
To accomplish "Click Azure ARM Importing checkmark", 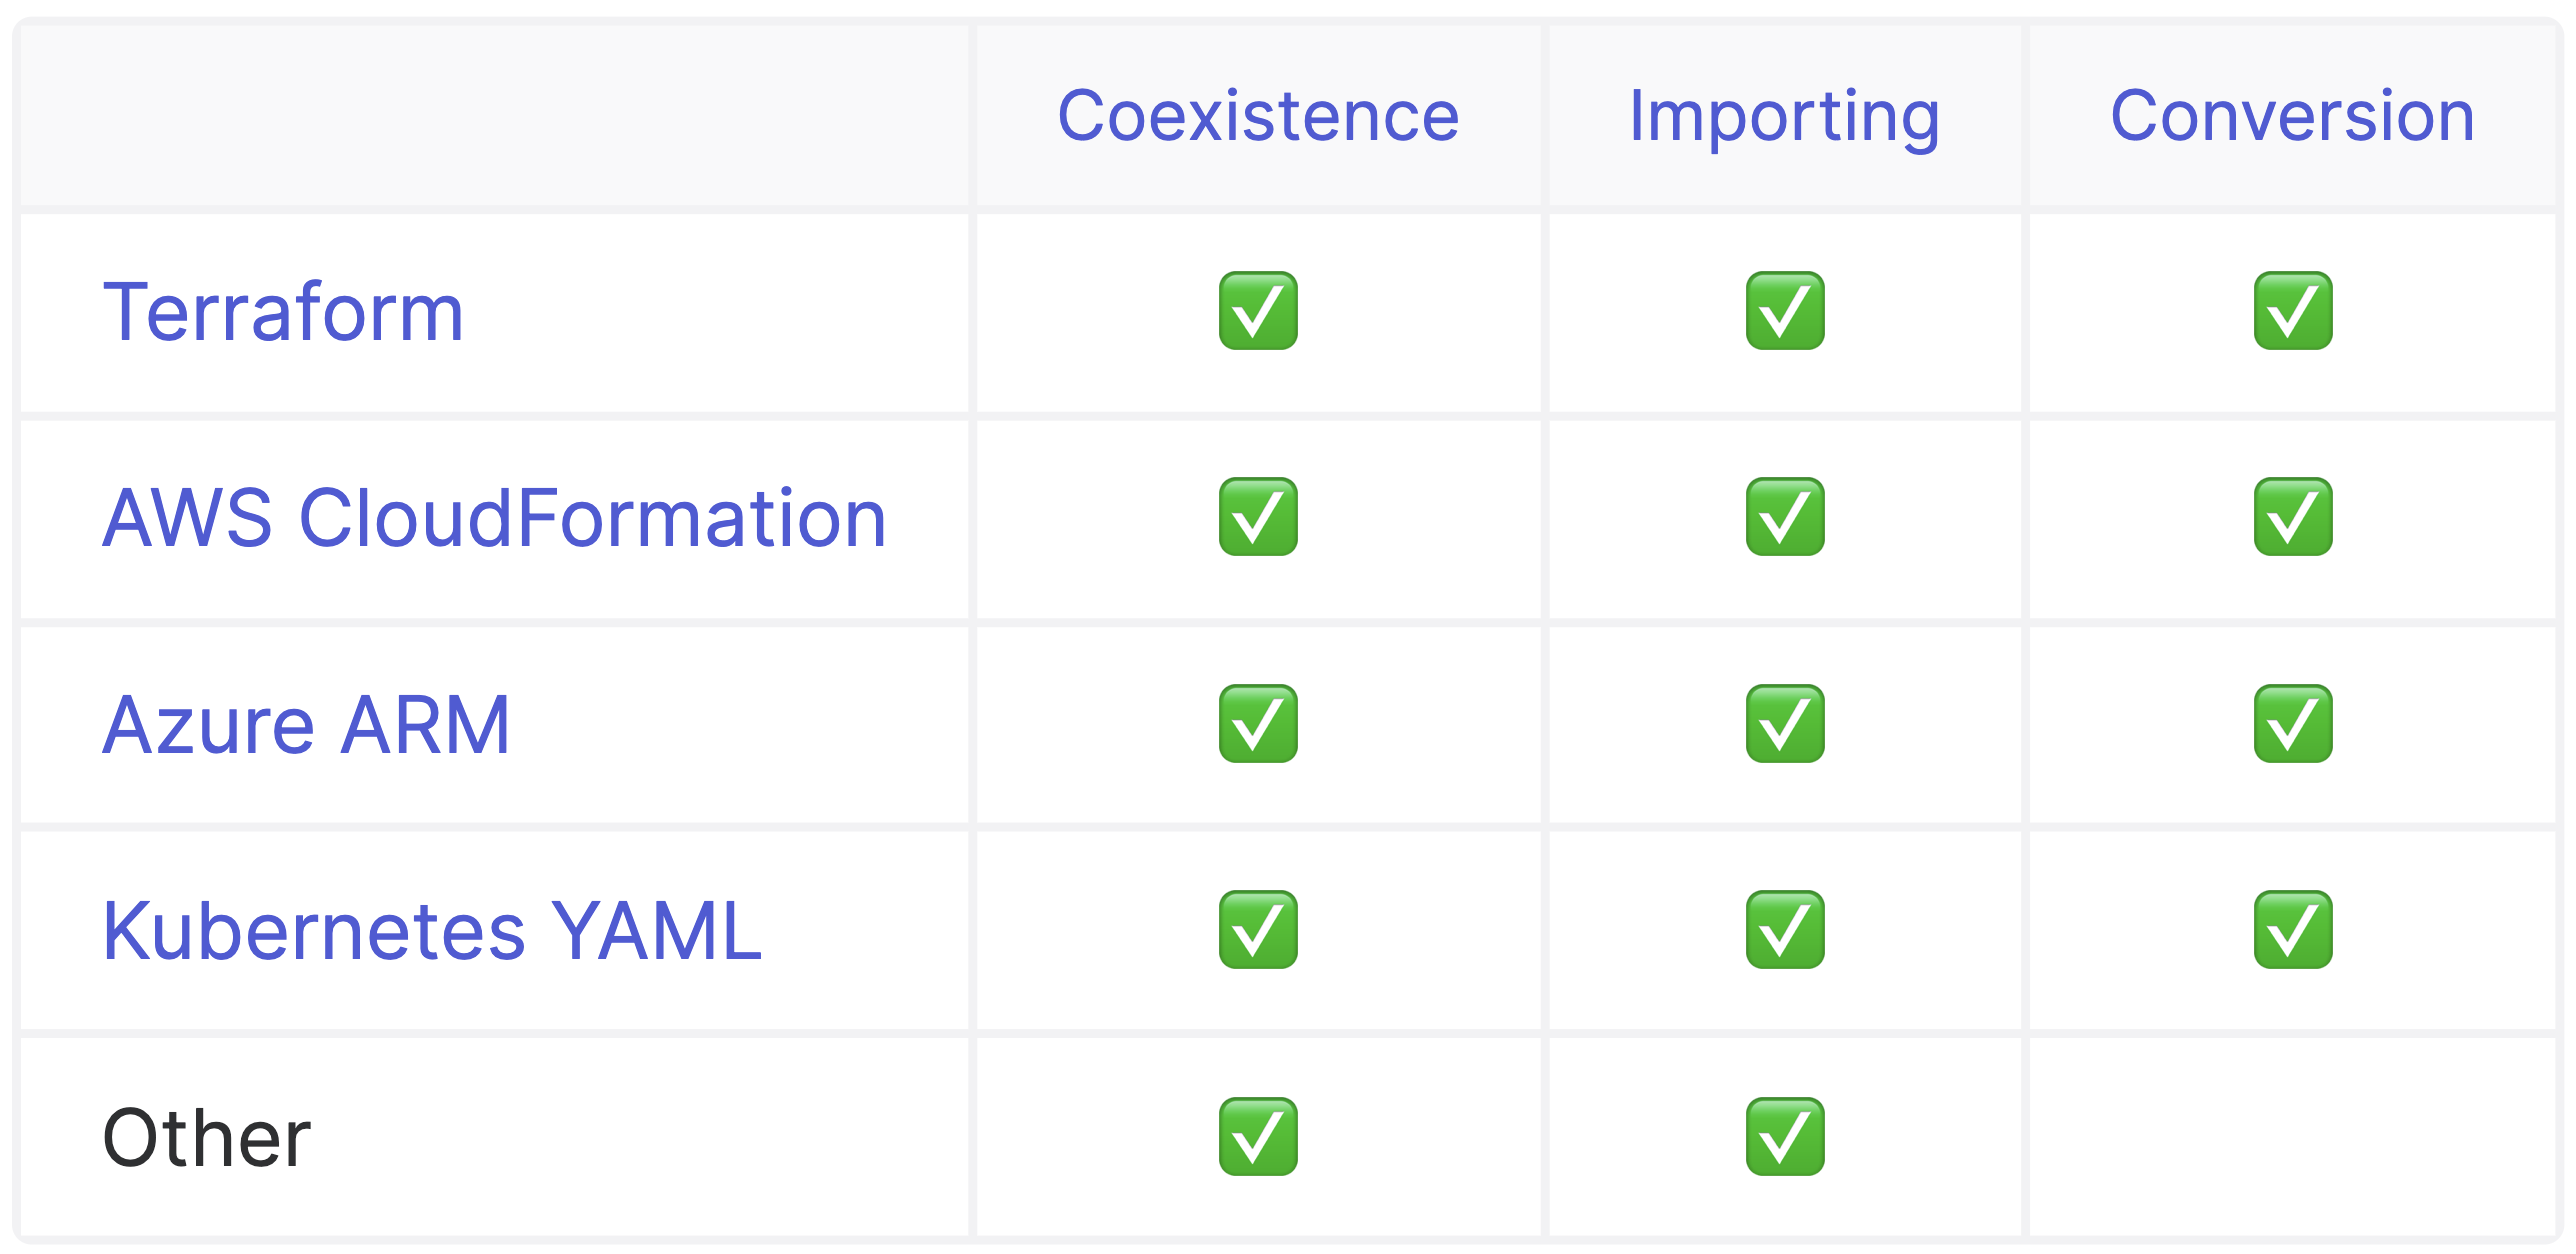I will coord(1785,724).
